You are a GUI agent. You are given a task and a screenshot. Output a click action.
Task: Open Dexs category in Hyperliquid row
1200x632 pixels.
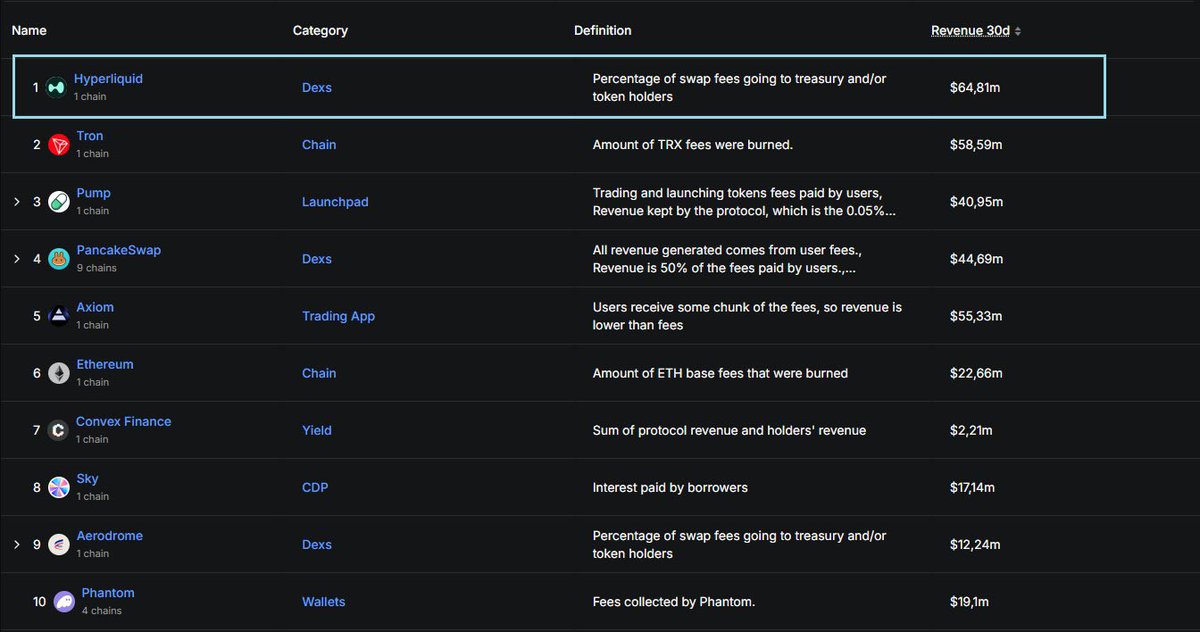[x=317, y=88]
